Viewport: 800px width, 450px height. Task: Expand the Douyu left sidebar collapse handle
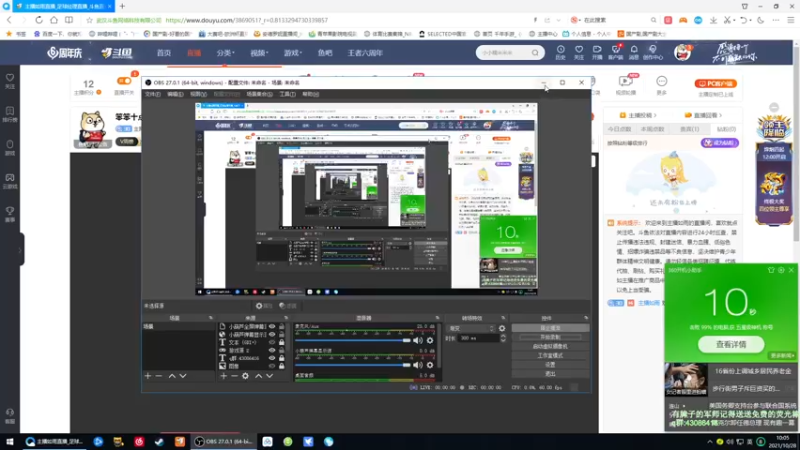[x=20, y=249]
